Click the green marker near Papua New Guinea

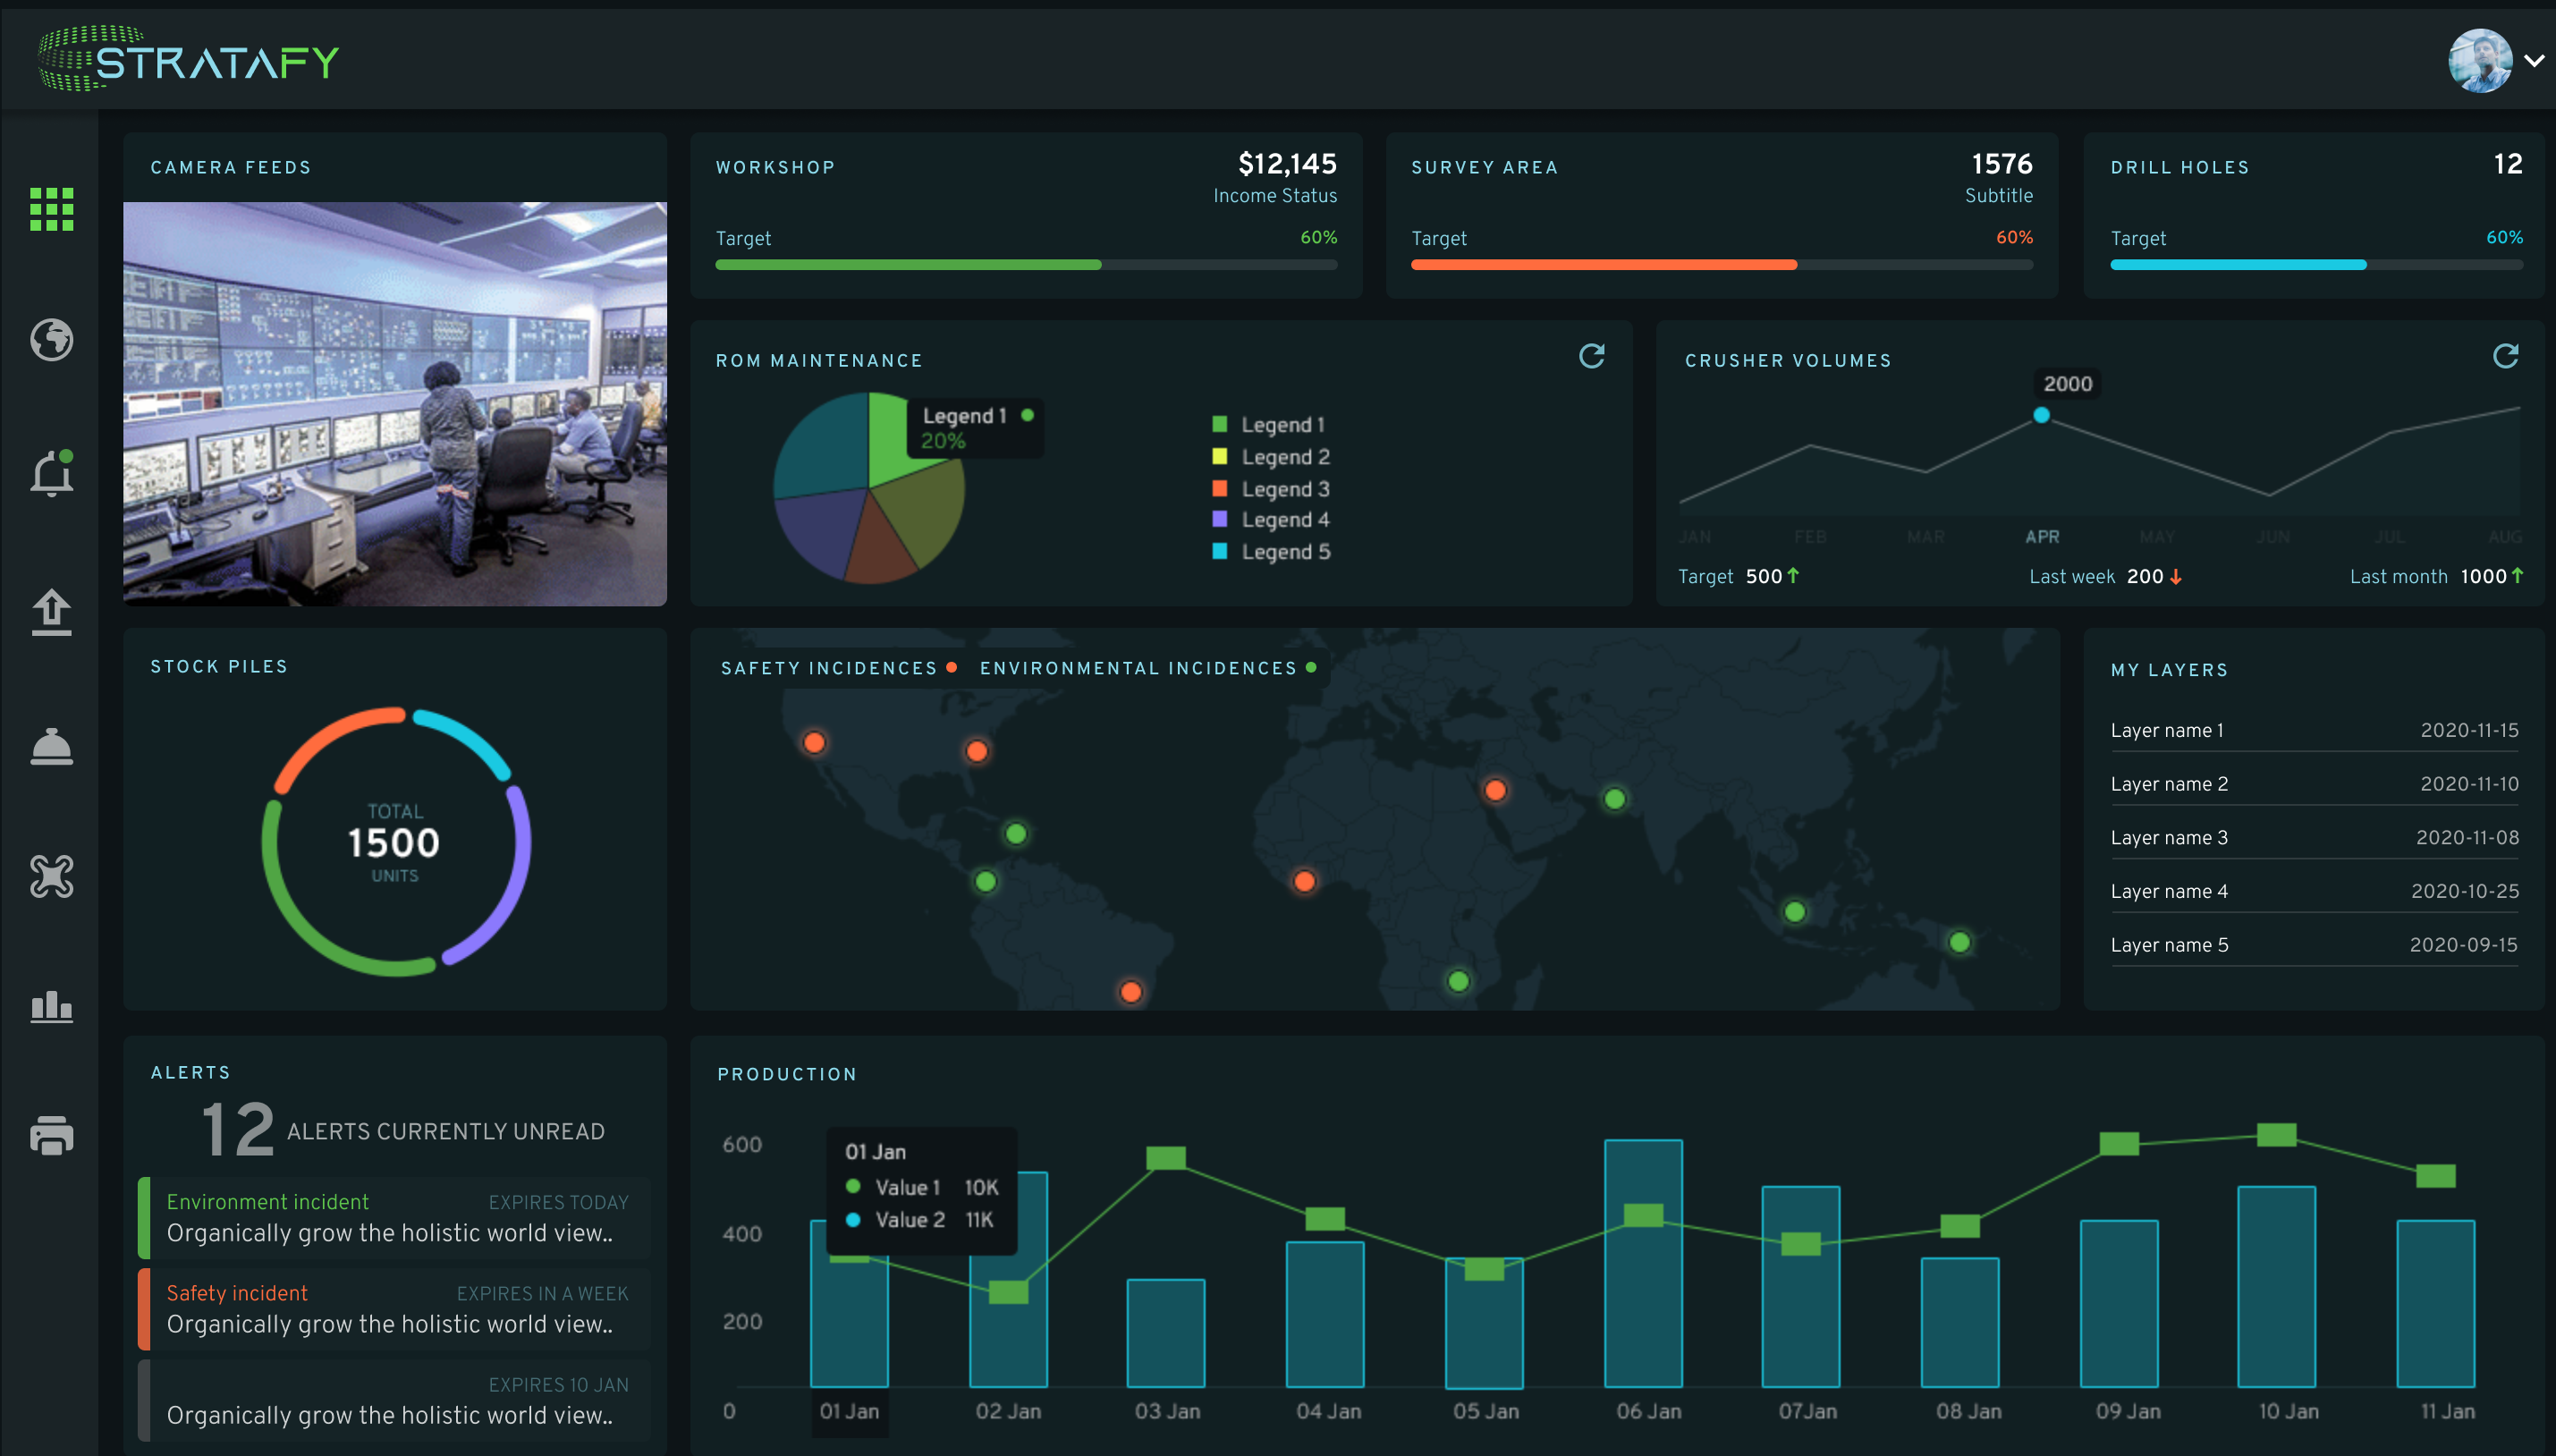pyautogui.click(x=1960, y=942)
